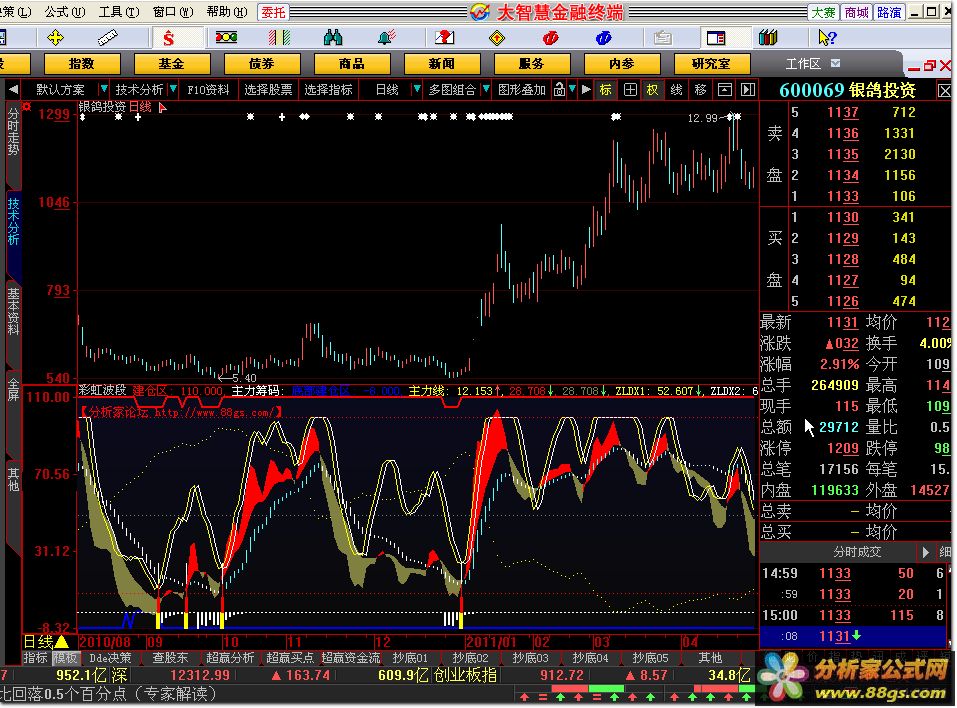Select the 模板 template tab
The height and width of the screenshot is (708, 957).
tap(65, 658)
